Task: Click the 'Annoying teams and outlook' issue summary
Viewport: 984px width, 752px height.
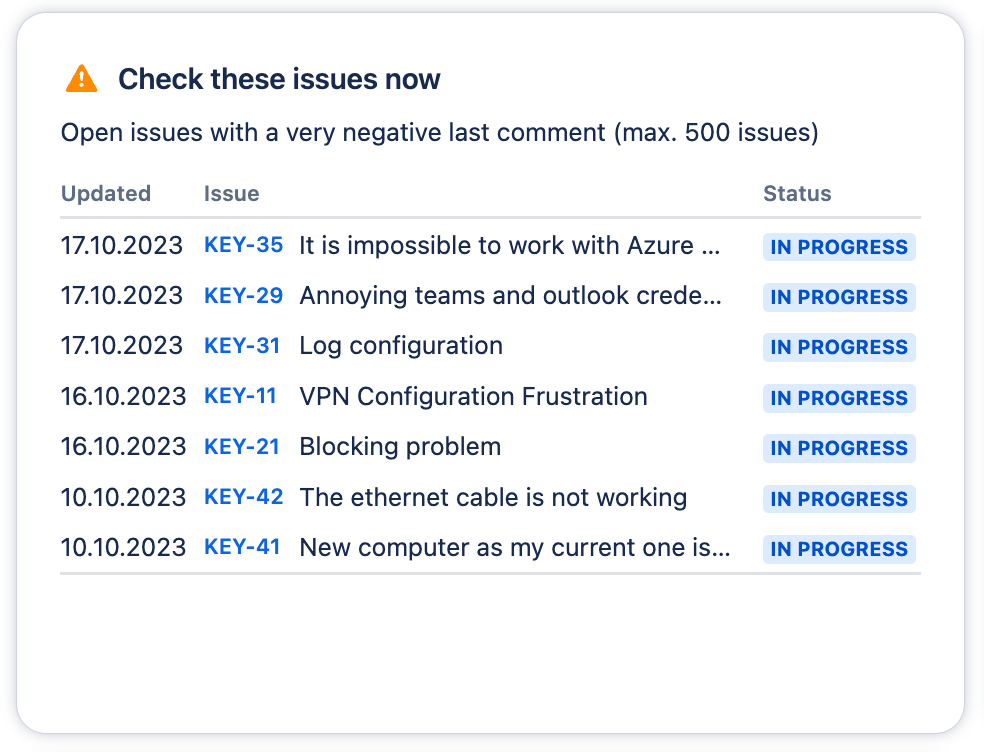Action: [510, 296]
